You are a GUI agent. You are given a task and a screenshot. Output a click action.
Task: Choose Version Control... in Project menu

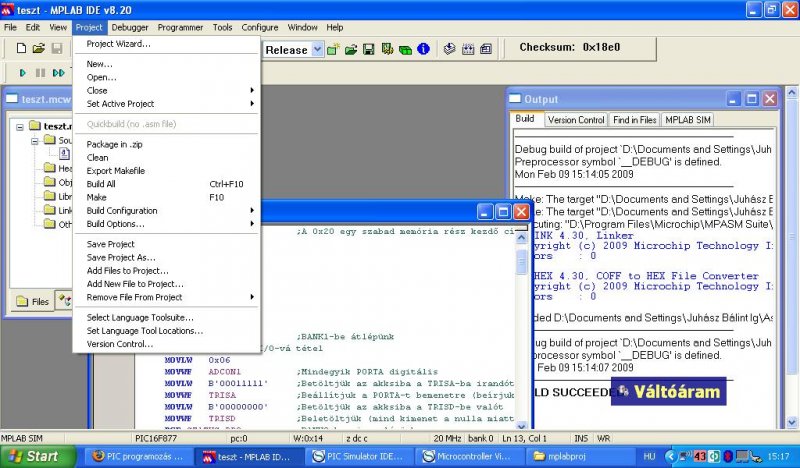pyautogui.click(x=166, y=344)
